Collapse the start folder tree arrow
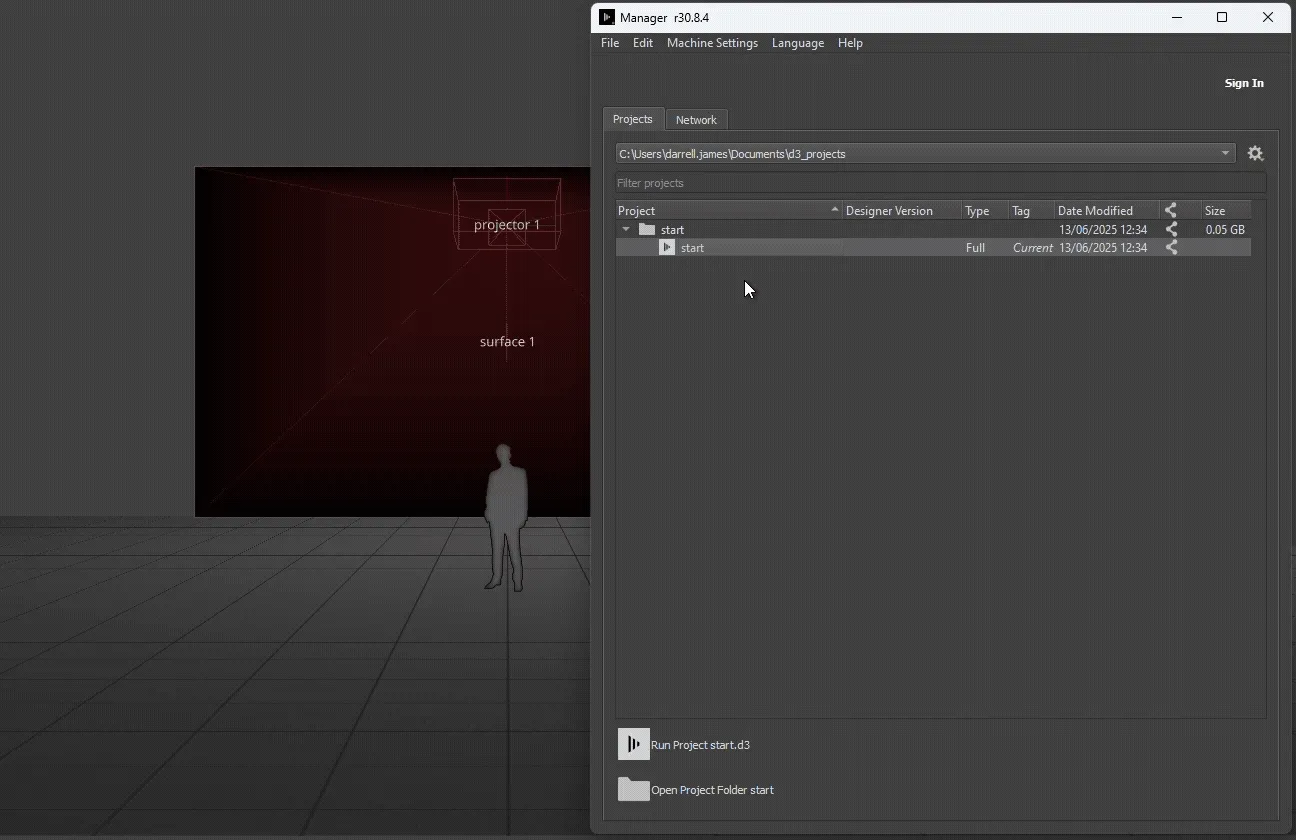 [x=626, y=229]
